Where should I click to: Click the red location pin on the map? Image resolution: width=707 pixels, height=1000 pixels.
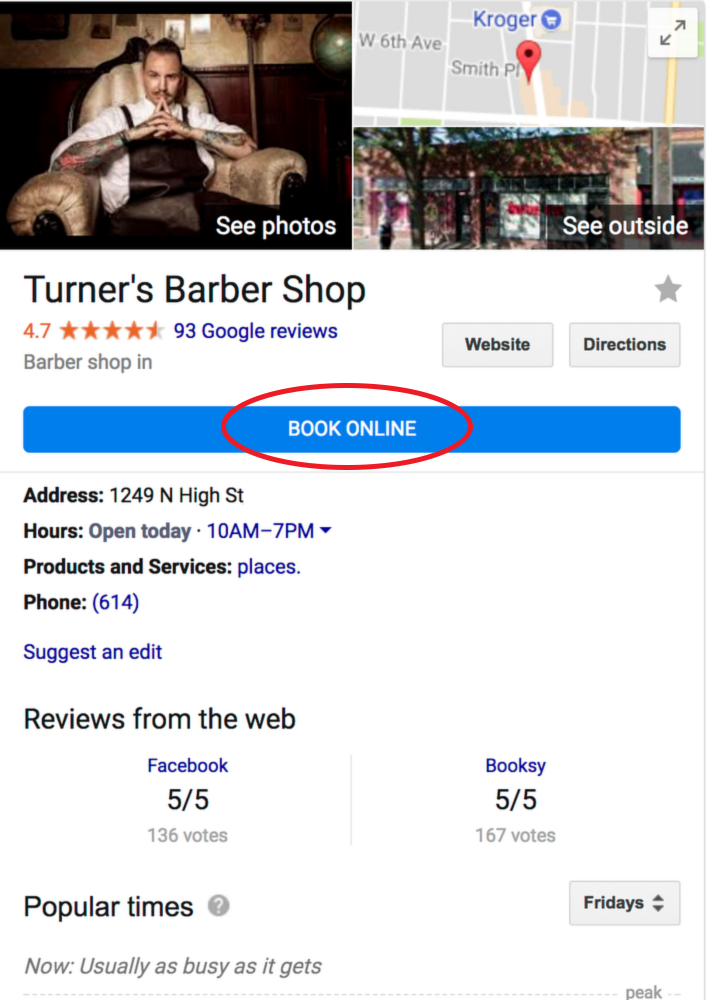pyautogui.click(x=528, y=61)
